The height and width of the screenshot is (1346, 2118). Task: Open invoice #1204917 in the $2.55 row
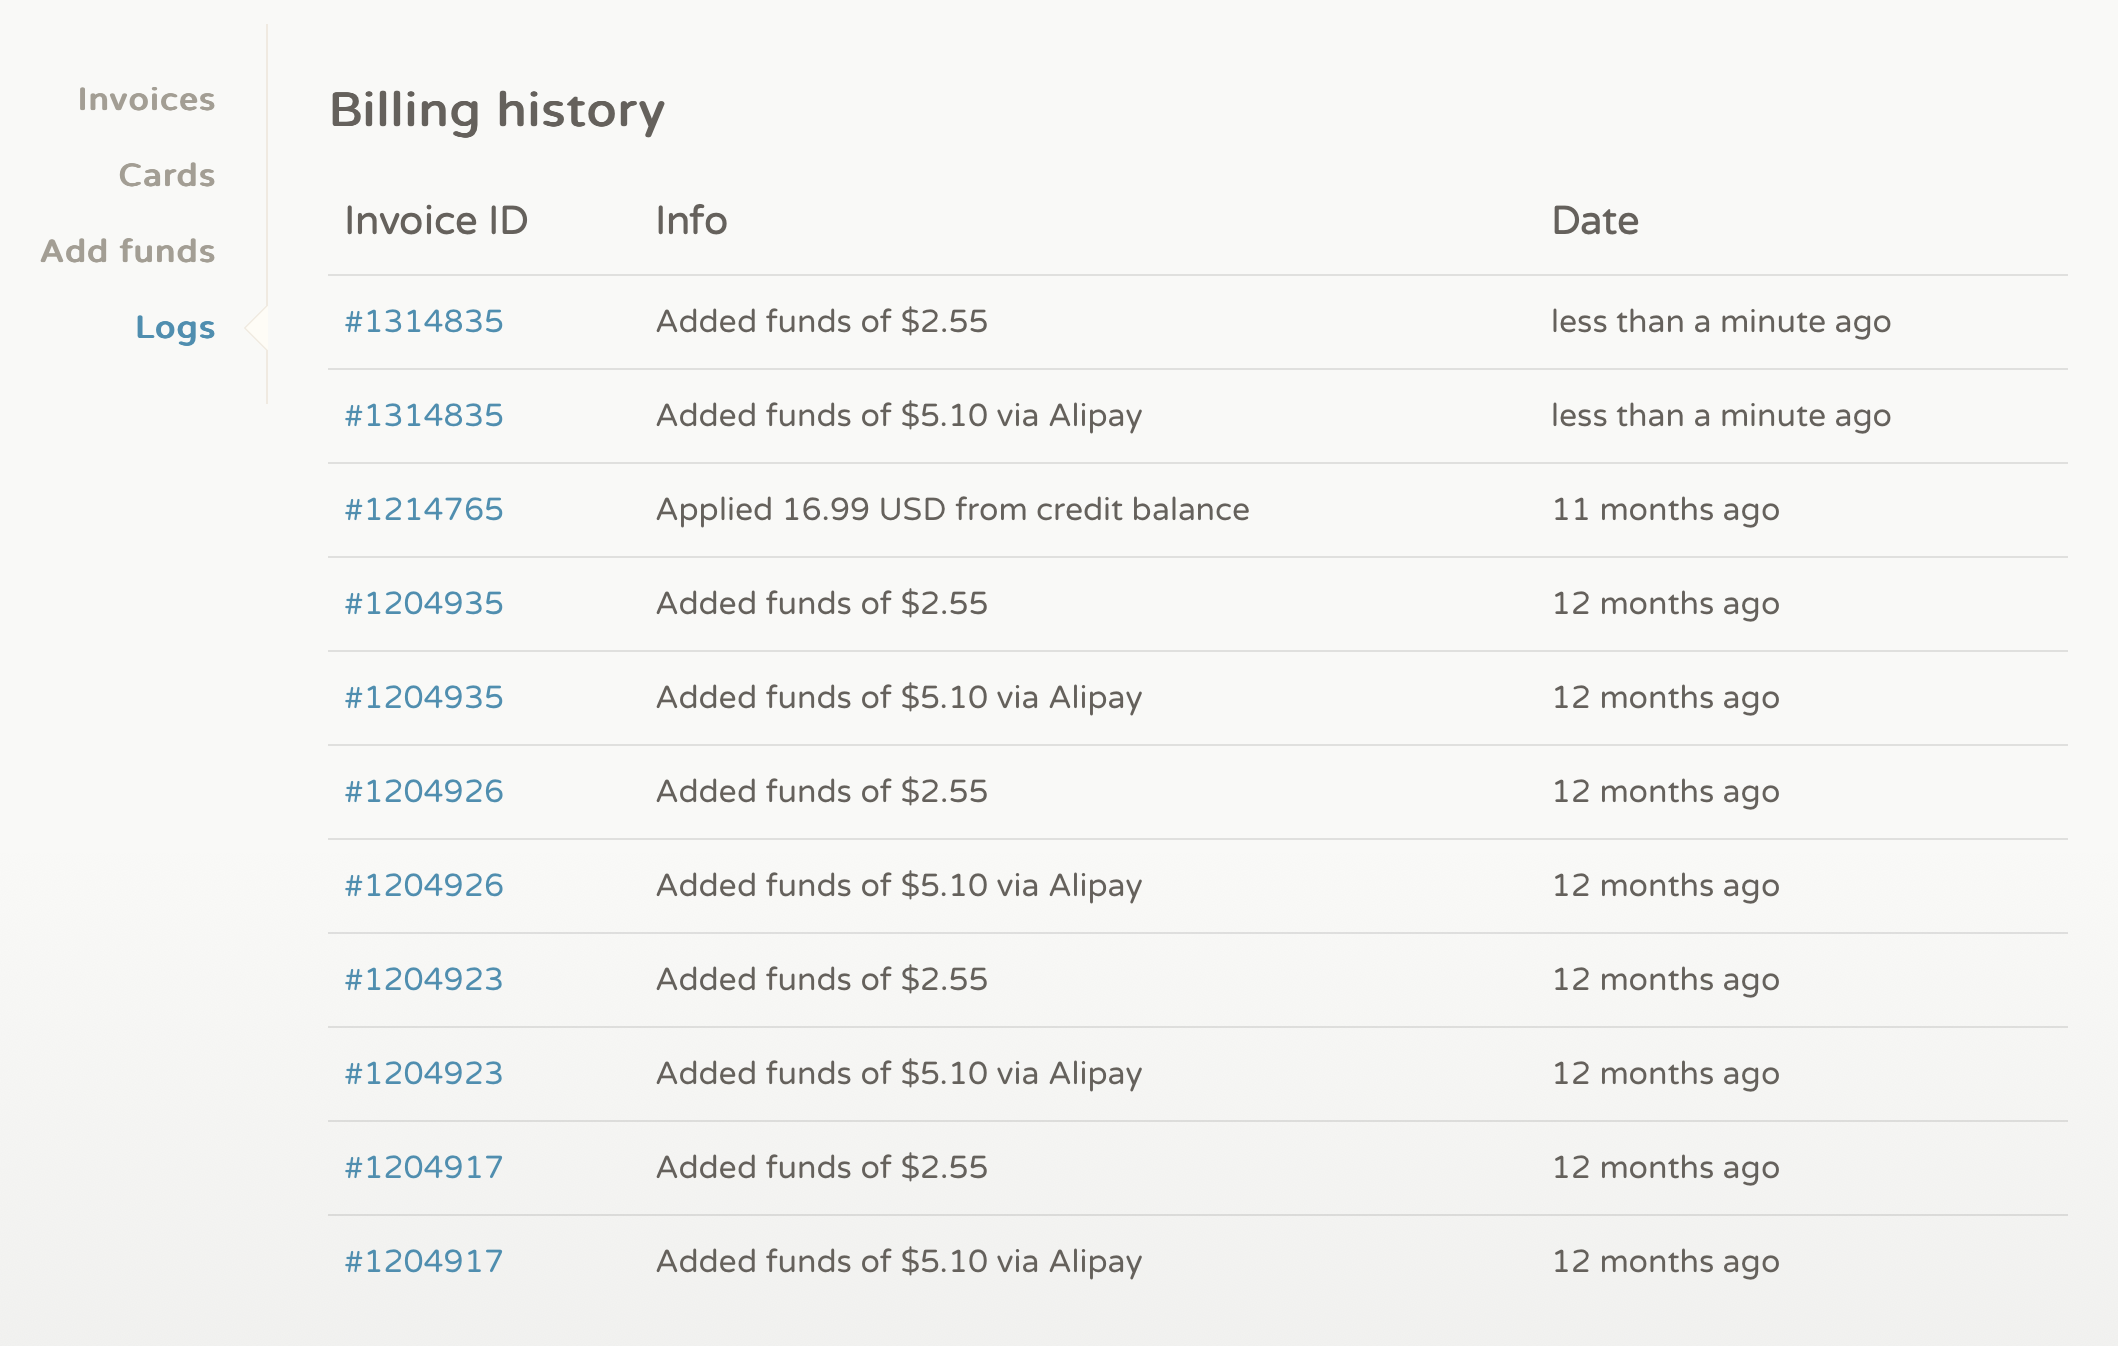[x=424, y=1167]
